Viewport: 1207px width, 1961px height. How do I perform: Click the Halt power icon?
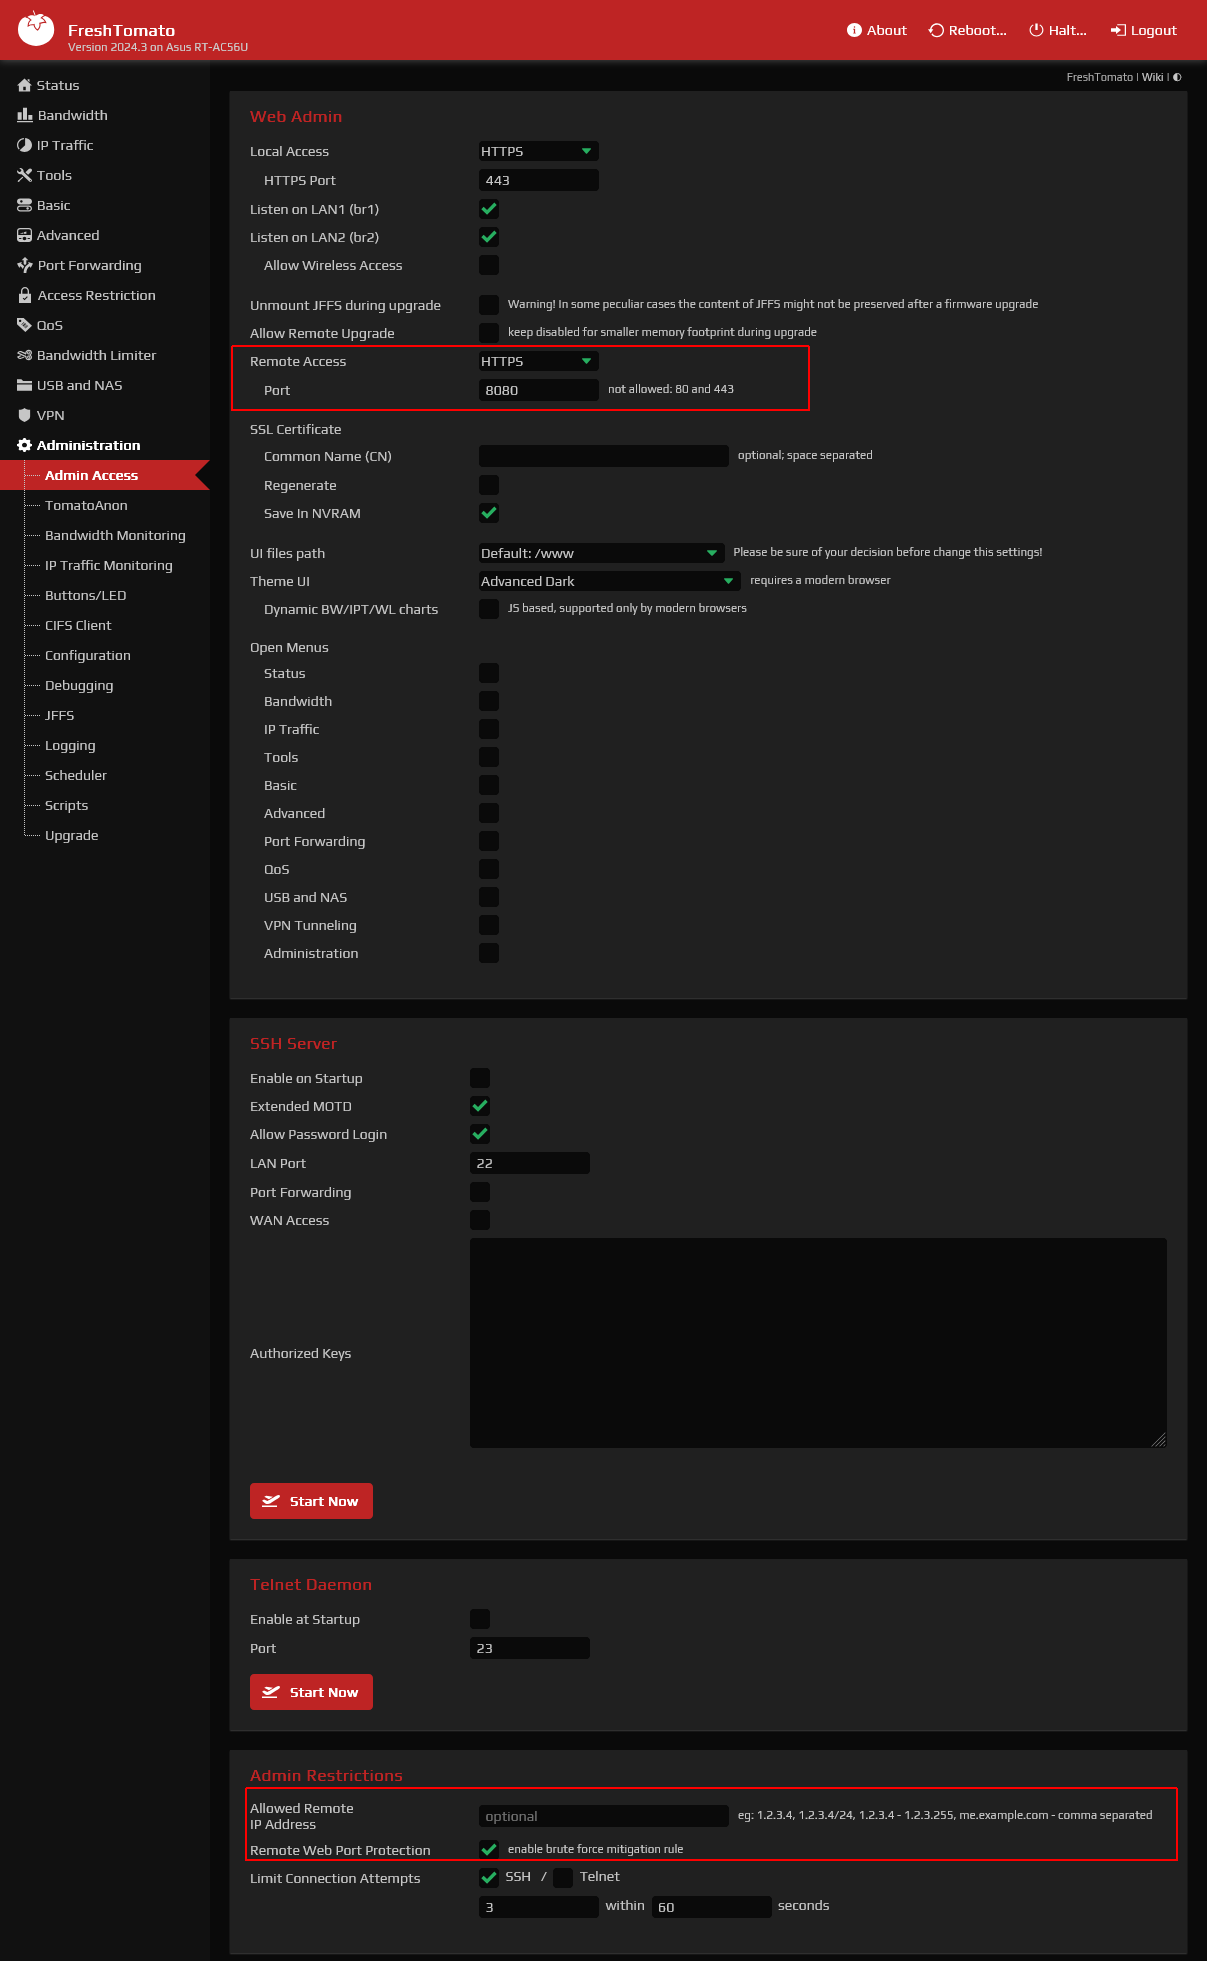(1036, 30)
